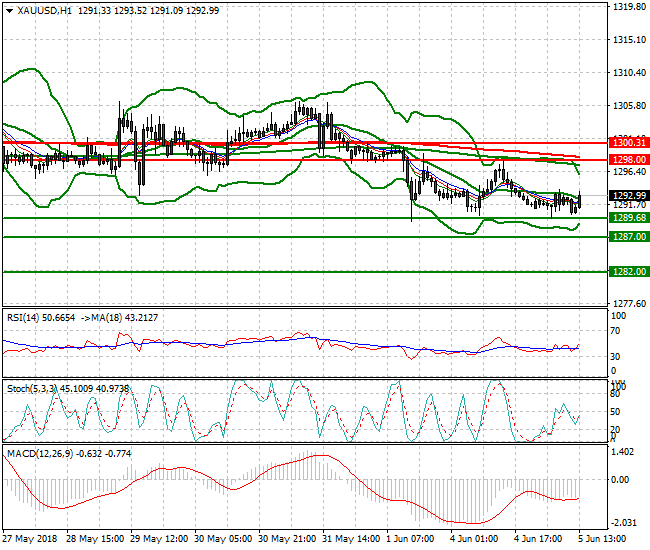Click the current price 1292.99 tag
The image size is (650, 550).
[x=624, y=195]
